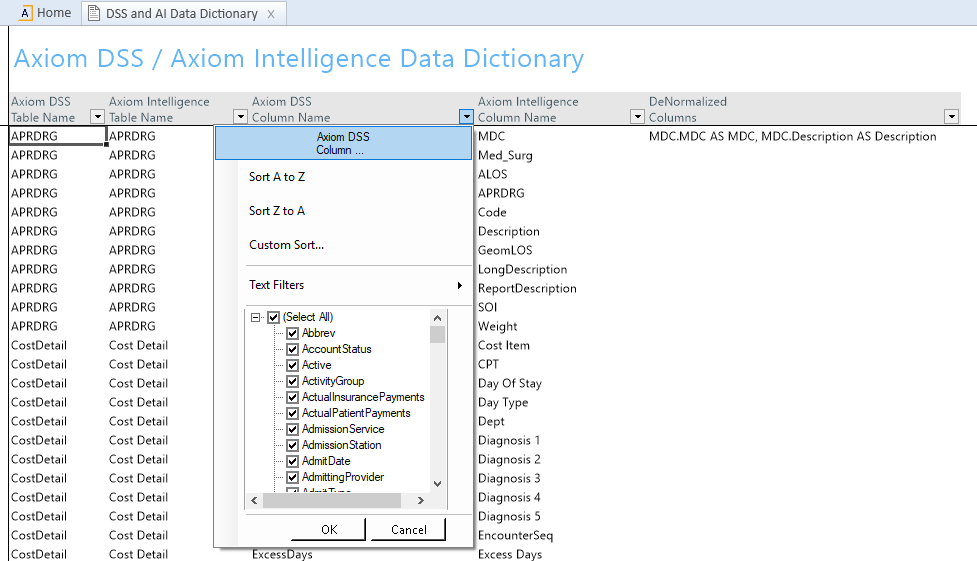Uncheck the ActualPatientPayments checkbox
977x561 pixels.
(292, 413)
